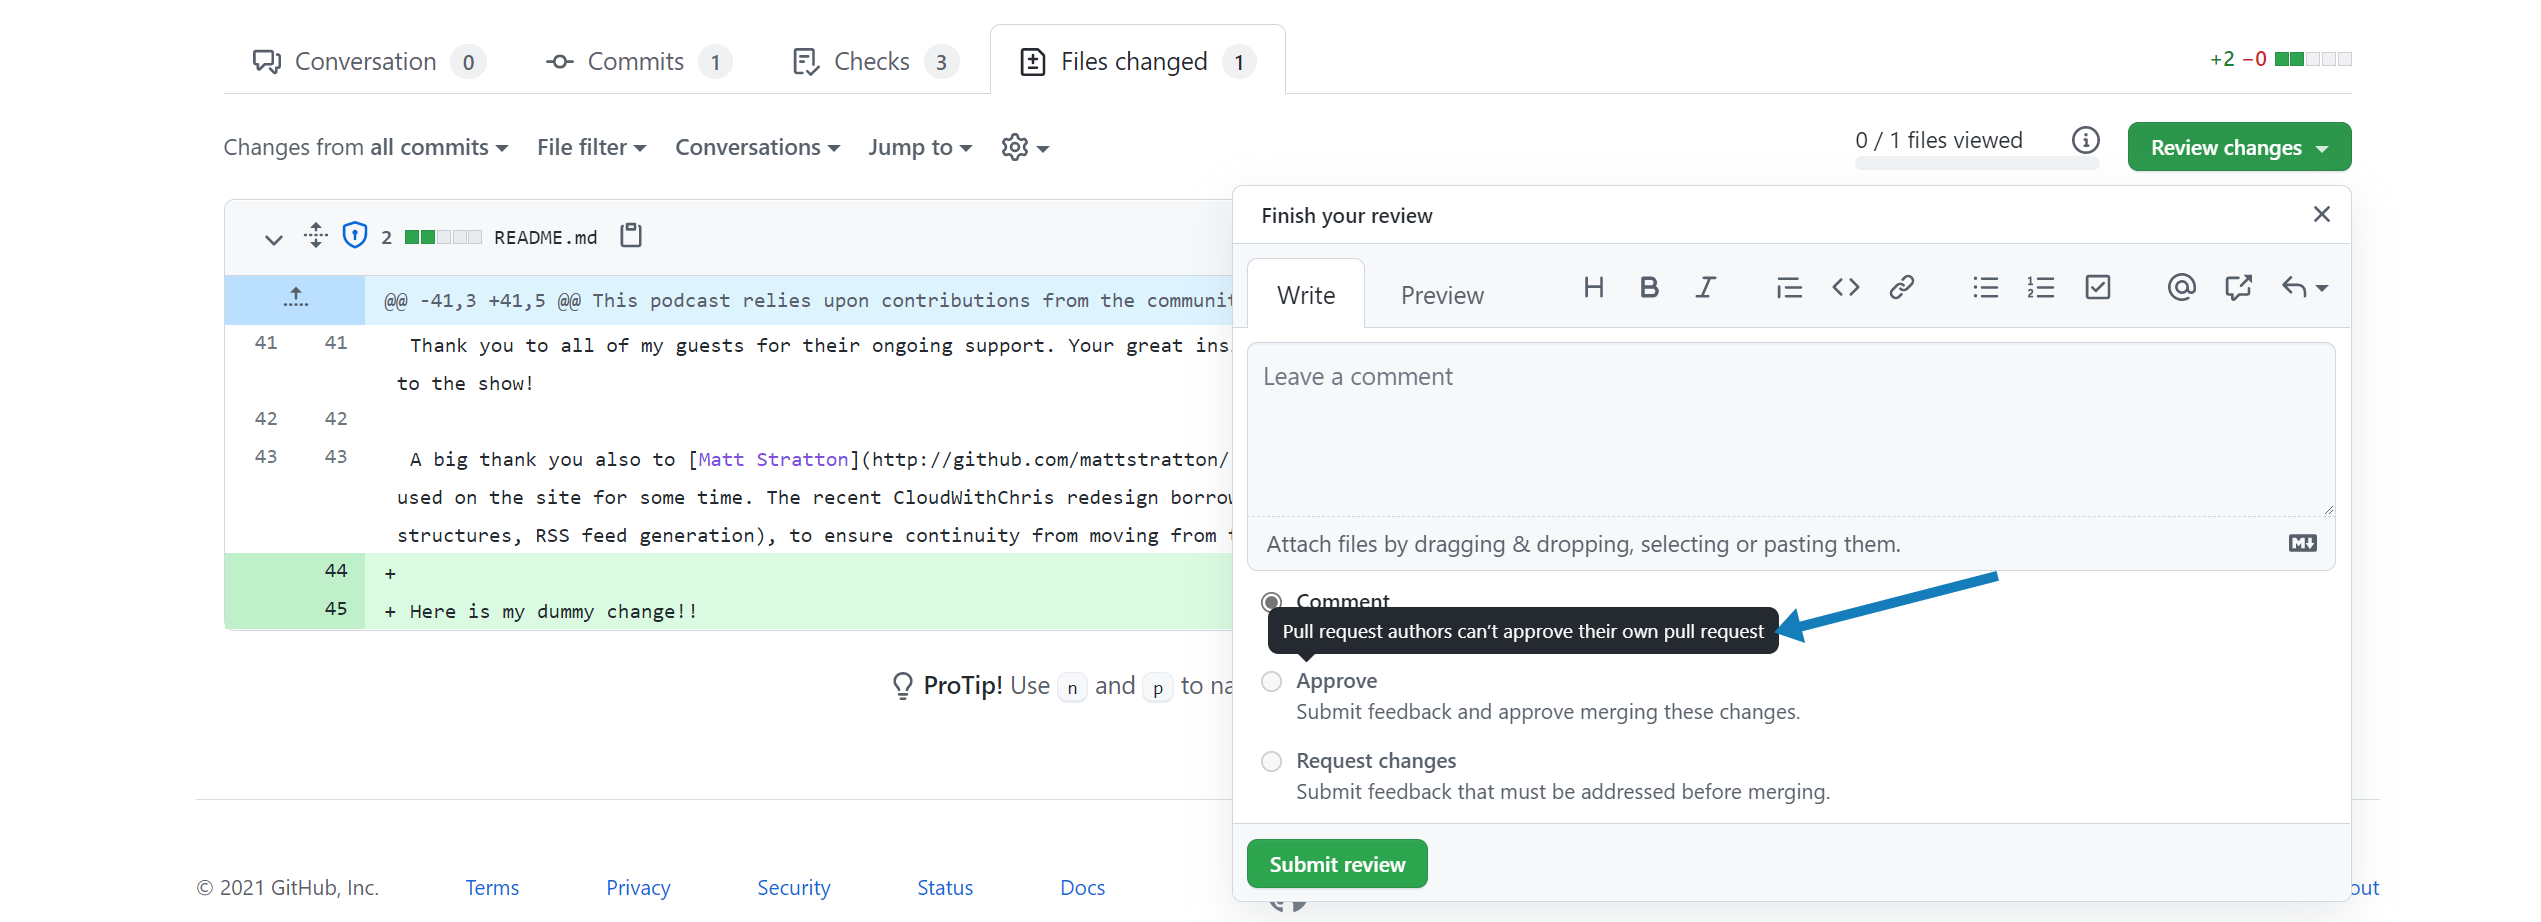Apply bold formatting in the comment toolbar
Screen dimensions: 2541x922
(x=1648, y=288)
